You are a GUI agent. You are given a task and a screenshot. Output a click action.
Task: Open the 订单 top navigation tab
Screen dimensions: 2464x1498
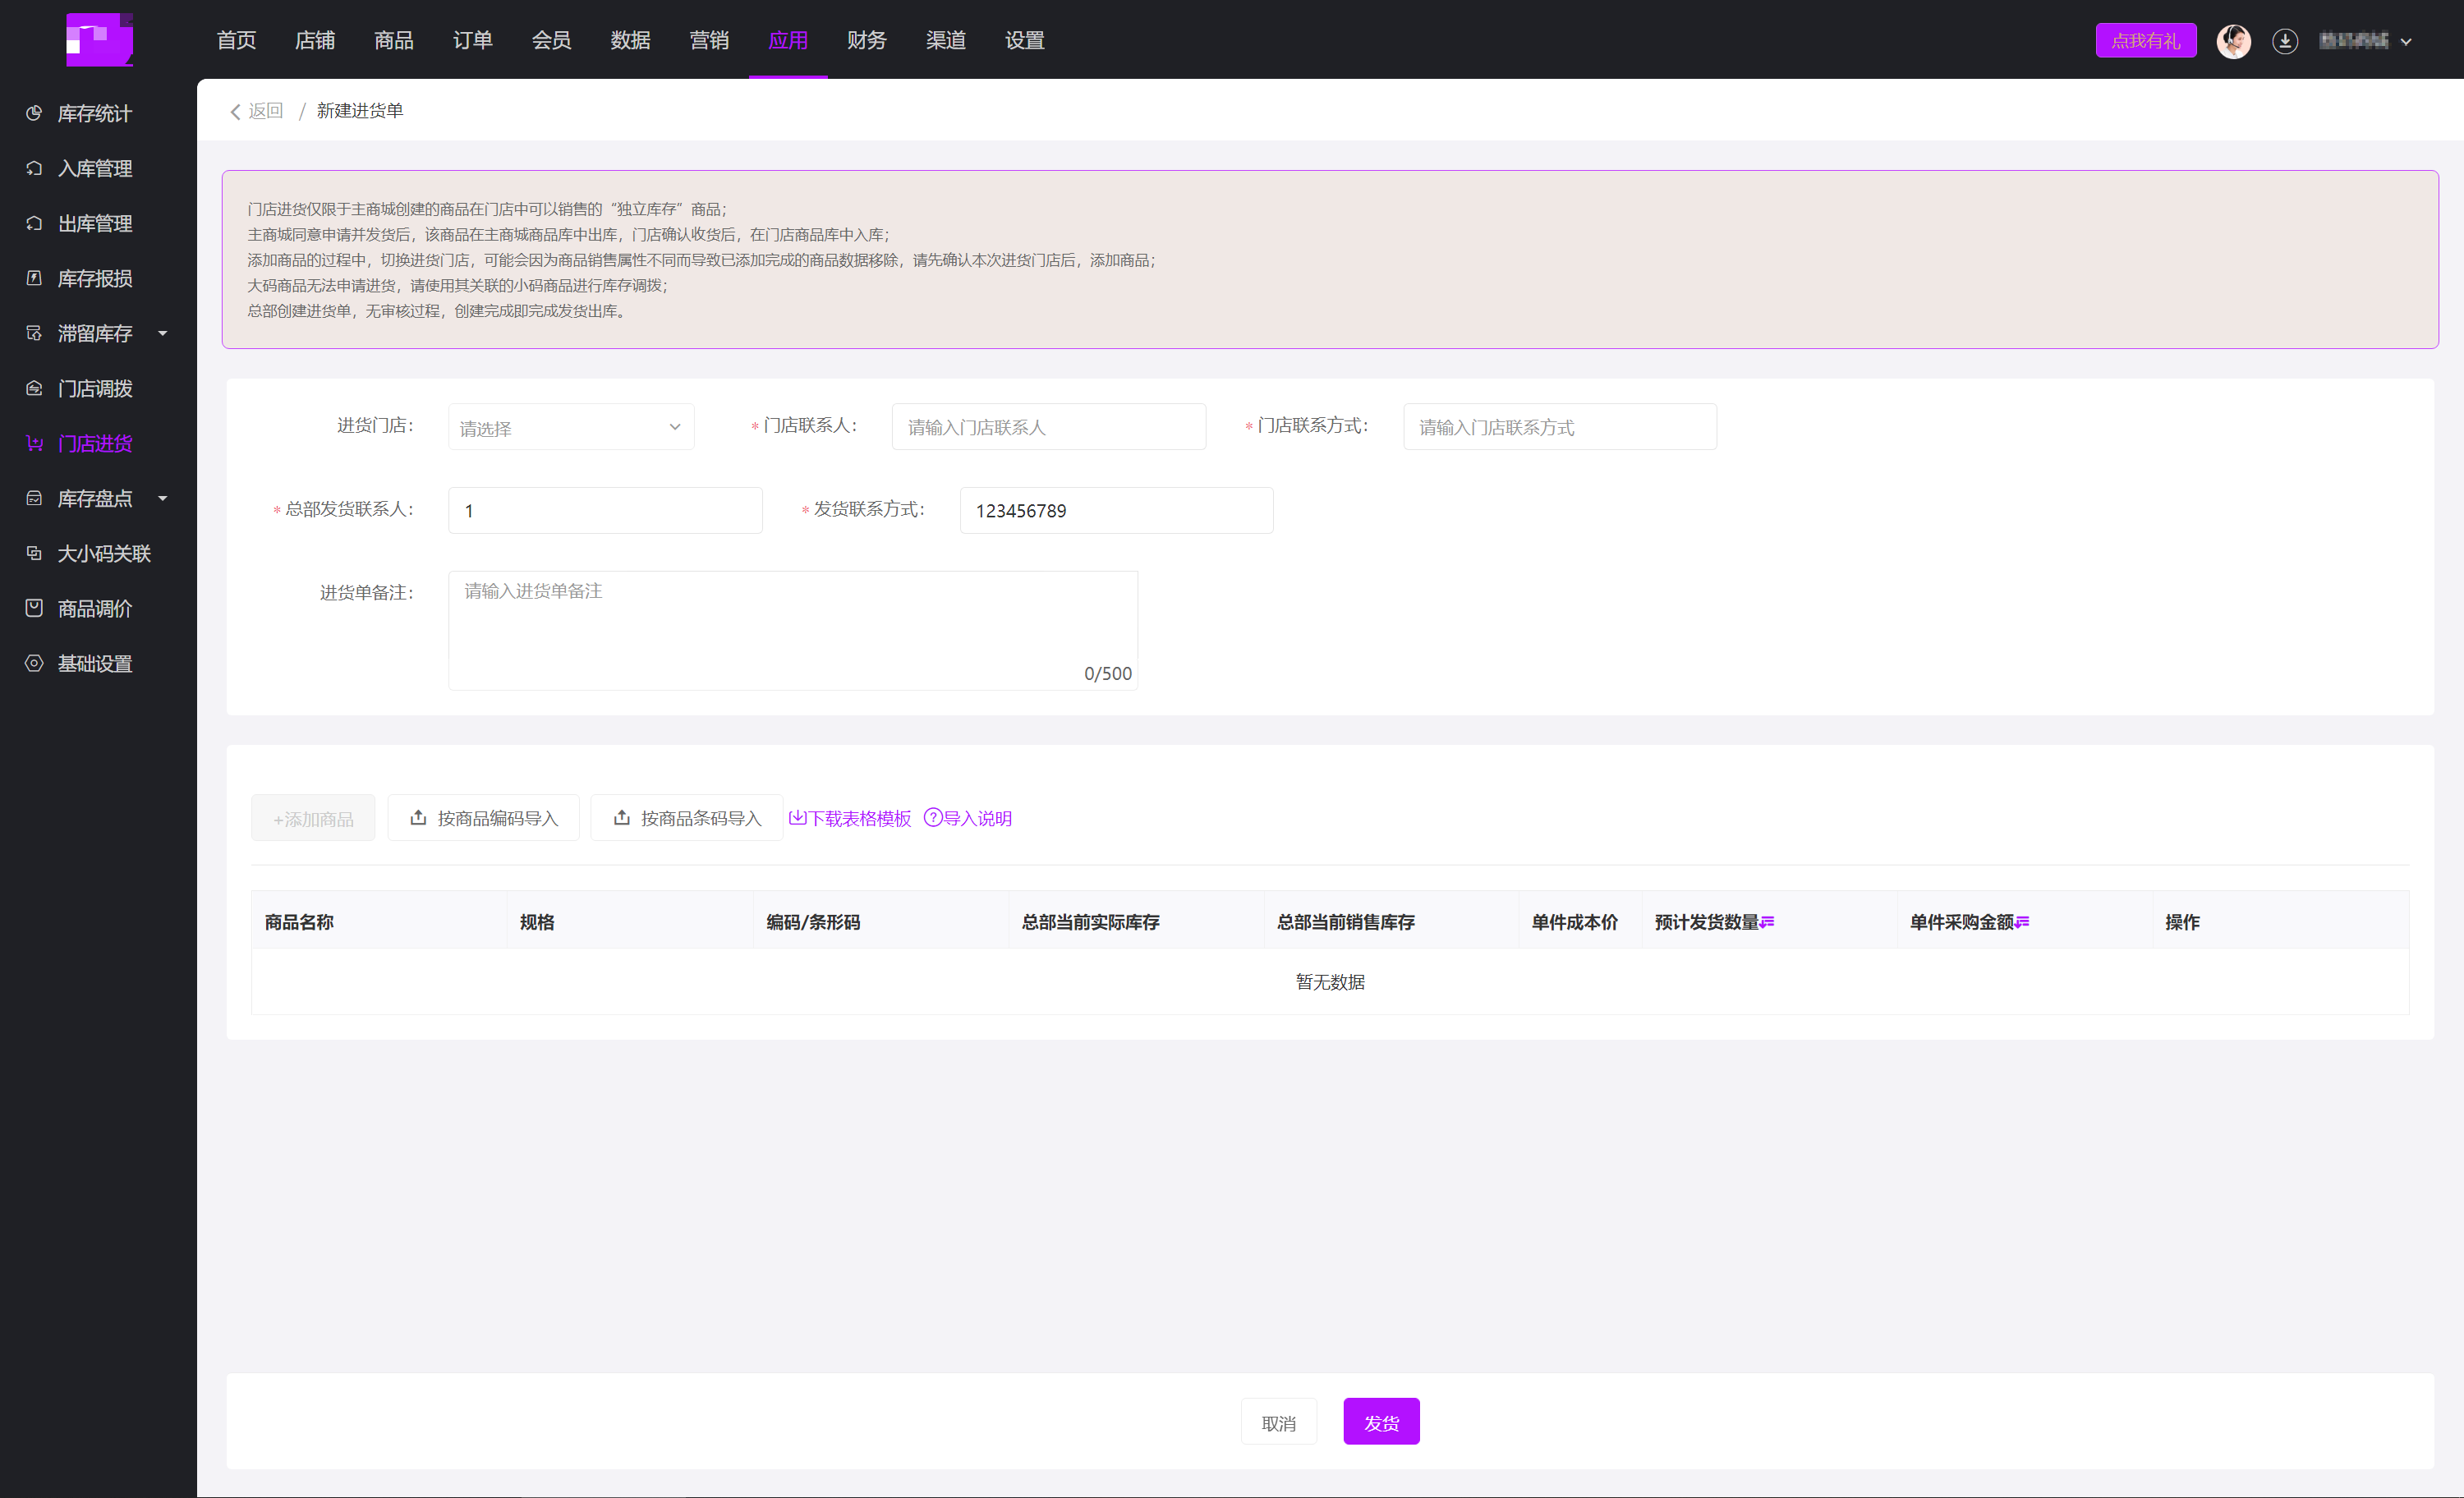coord(472,40)
